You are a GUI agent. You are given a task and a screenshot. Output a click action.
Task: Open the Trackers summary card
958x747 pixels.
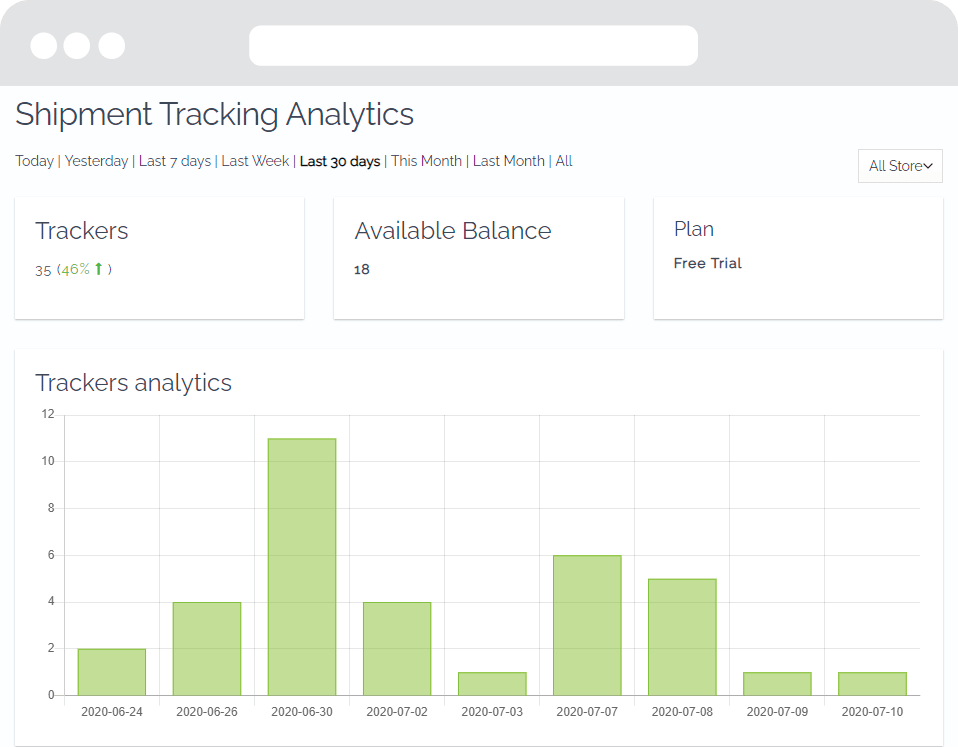pyautogui.click(x=159, y=258)
